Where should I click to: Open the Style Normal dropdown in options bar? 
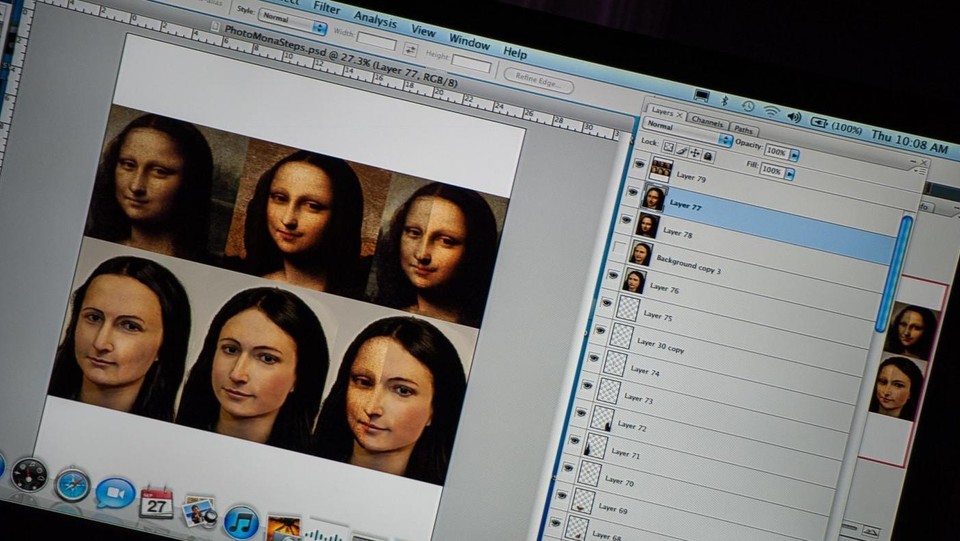(293, 21)
